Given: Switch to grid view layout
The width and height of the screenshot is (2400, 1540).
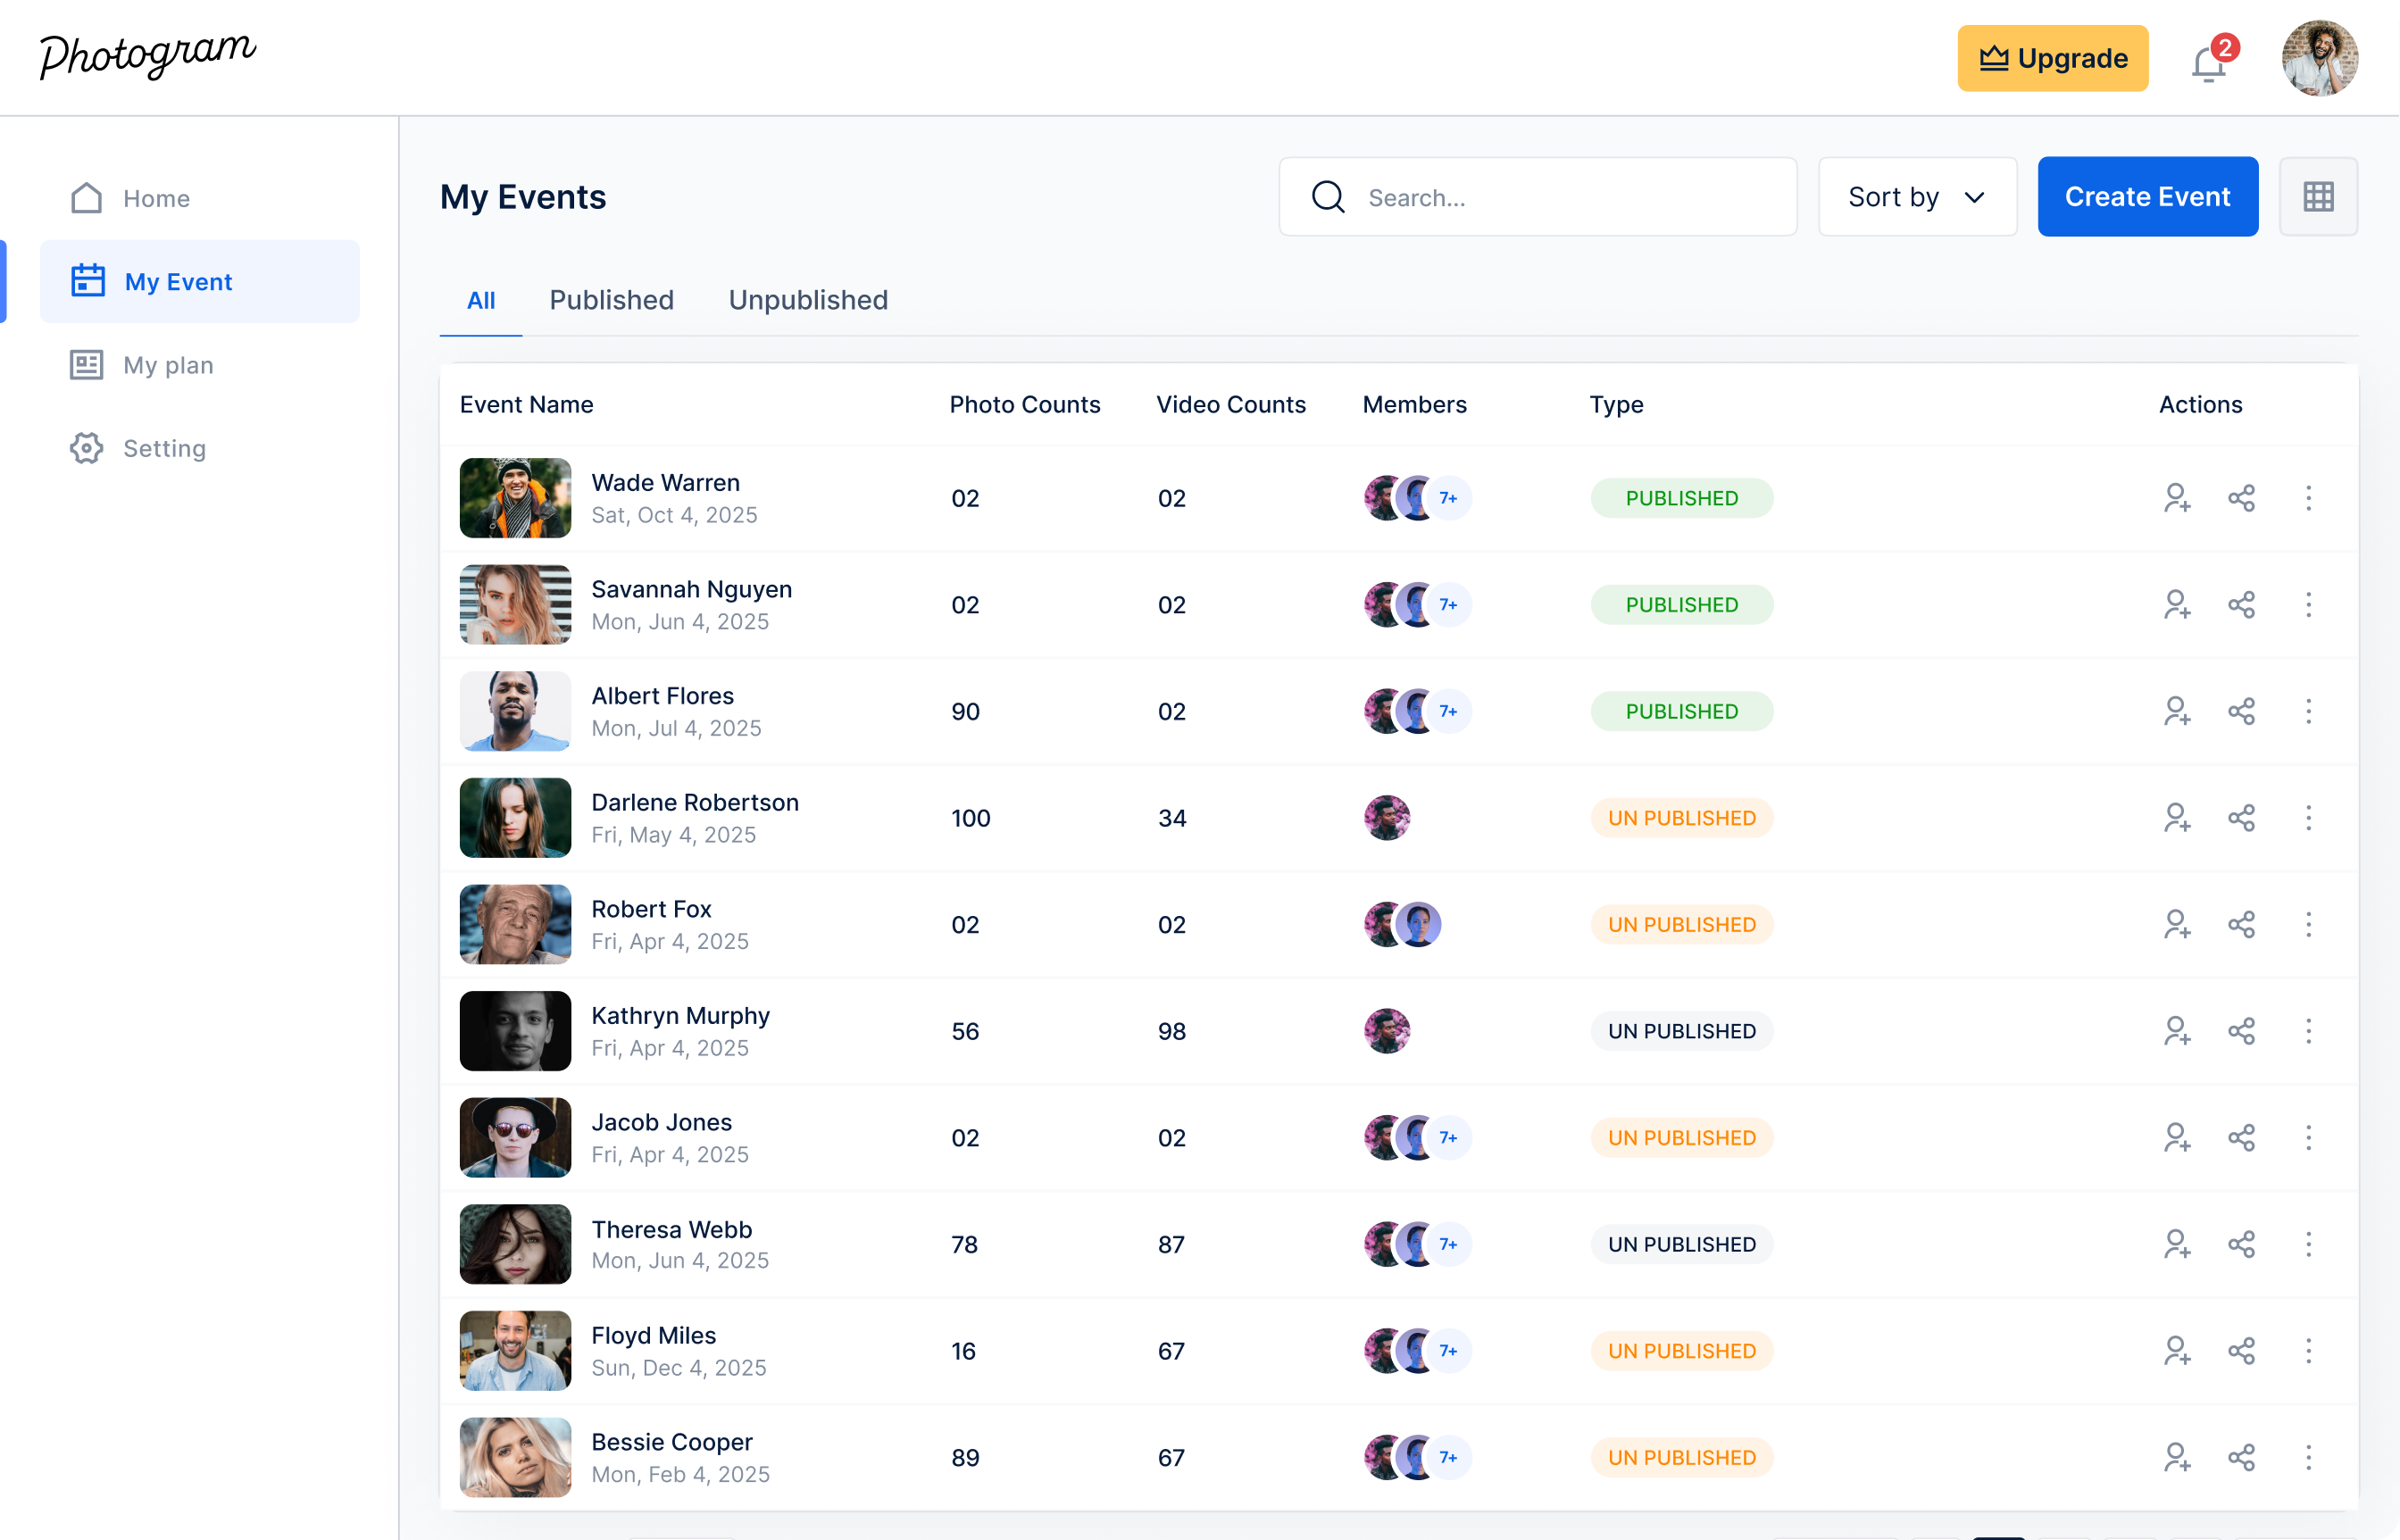Looking at the screenshot, I should point(2318,197).
